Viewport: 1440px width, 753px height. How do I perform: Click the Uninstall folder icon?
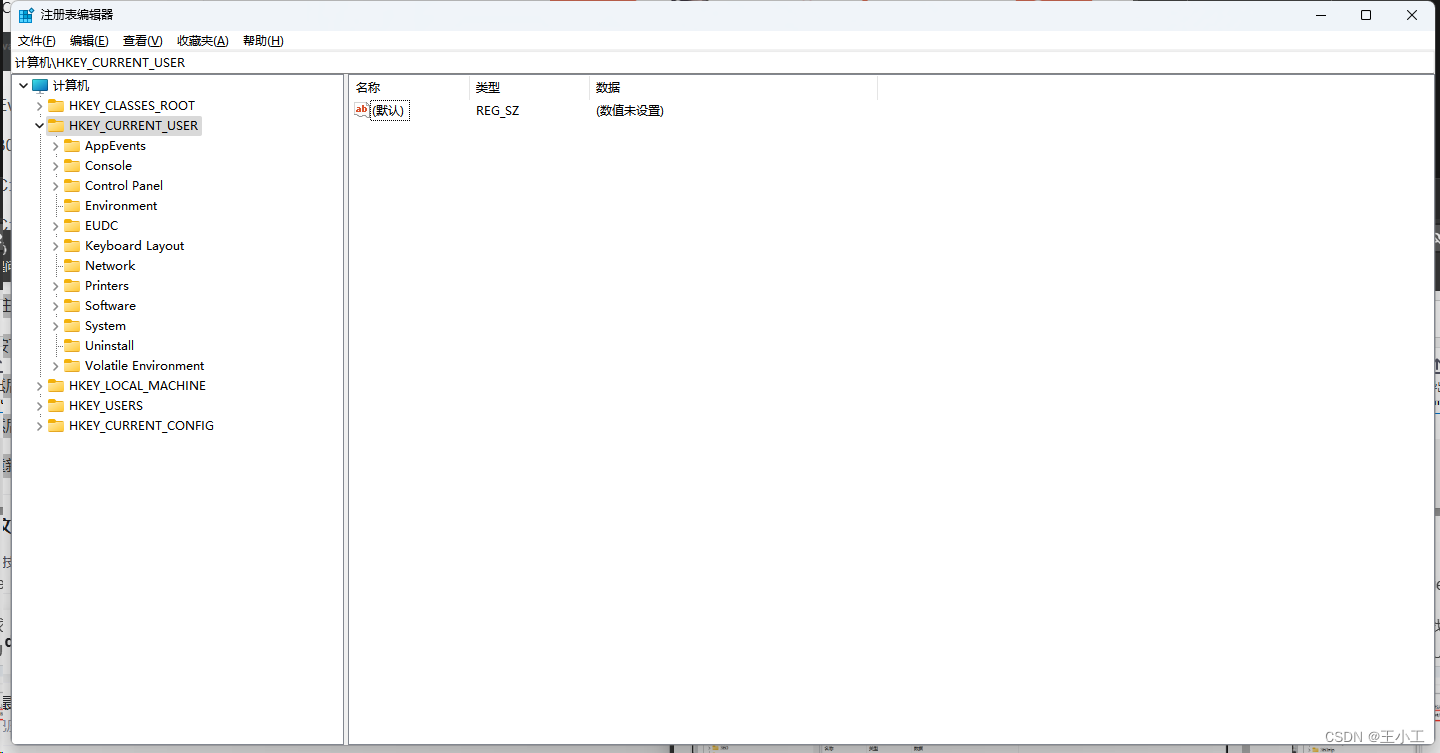coord(72,346)
